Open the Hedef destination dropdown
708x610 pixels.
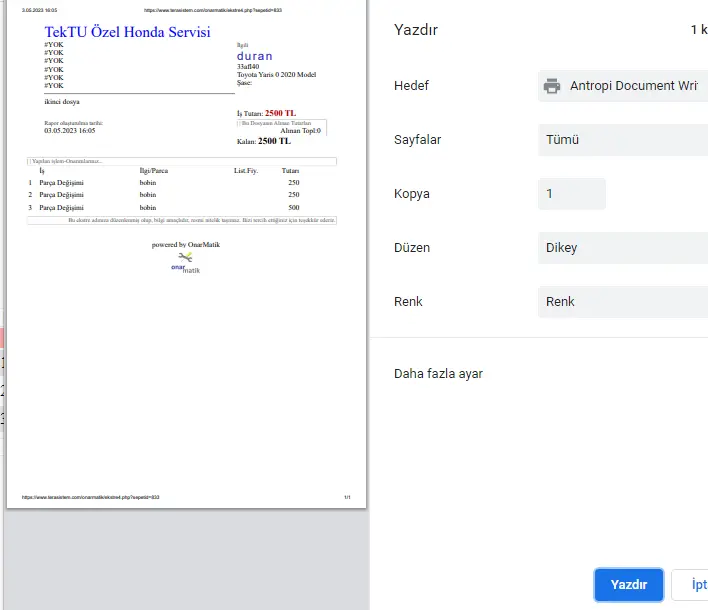coord(622,86)
